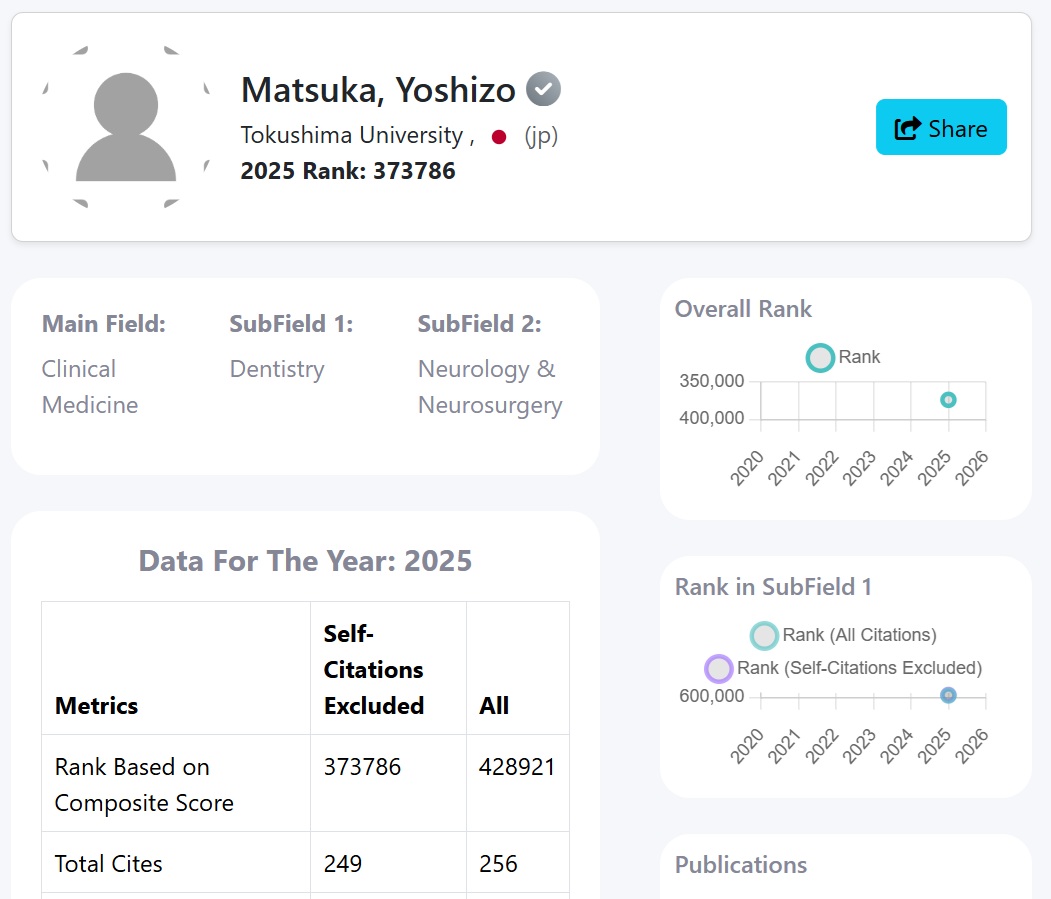
Task: Click the Tokushima University affiliation text
Action: click(351, 135)
